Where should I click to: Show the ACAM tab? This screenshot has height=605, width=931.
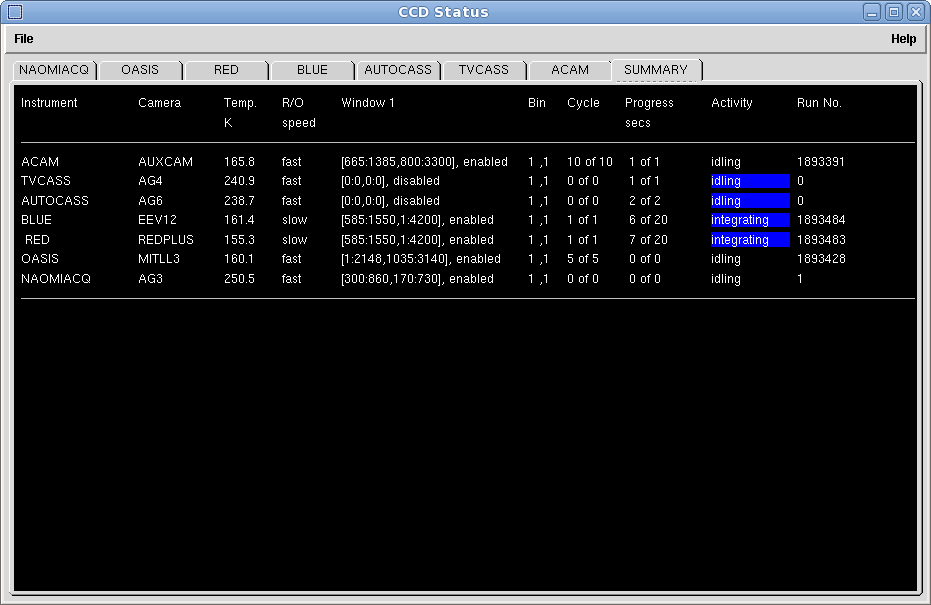pos(570,70)
